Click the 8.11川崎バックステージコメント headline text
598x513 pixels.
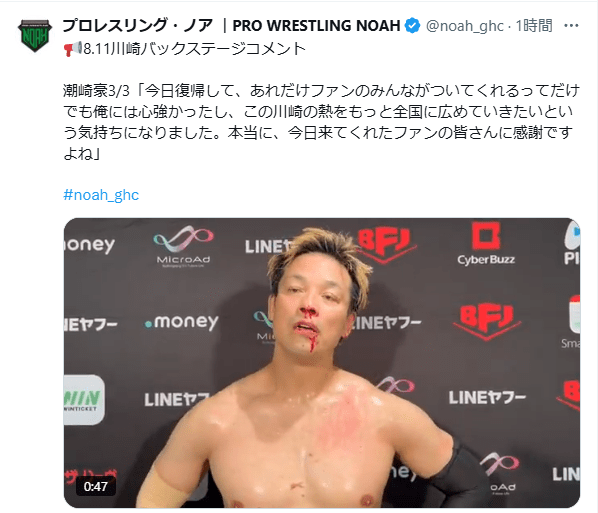pyautogui.click(x=195, y=49)
